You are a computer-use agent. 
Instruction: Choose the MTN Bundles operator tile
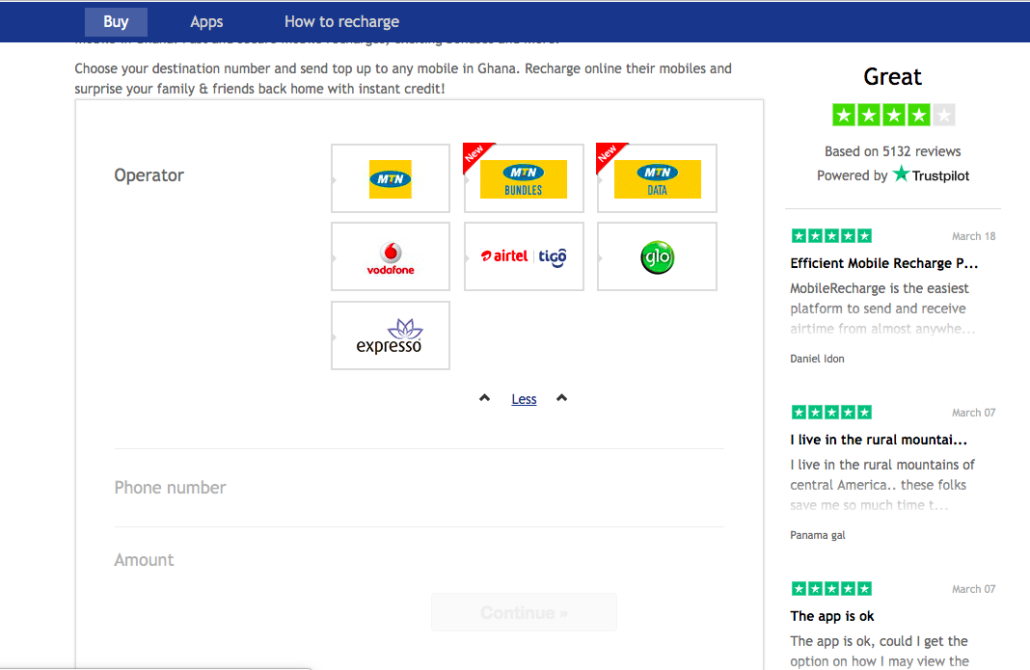524,178
